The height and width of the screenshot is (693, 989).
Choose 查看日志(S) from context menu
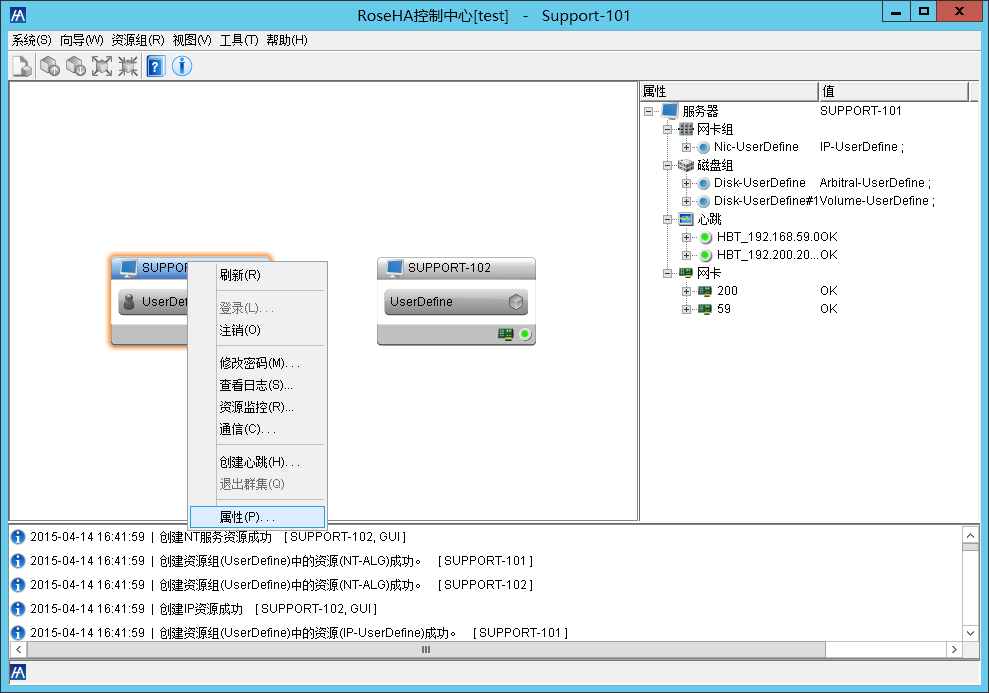(x=256, y=385)
